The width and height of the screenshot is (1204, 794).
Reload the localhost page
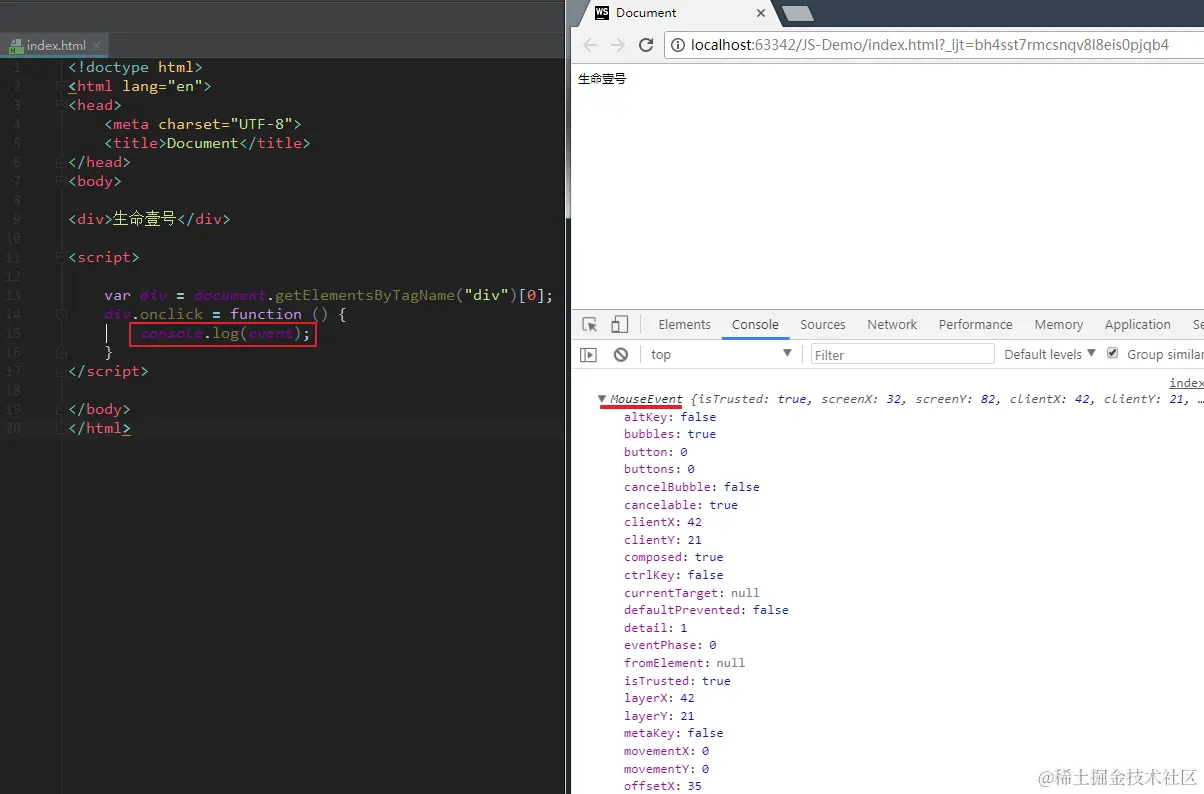tap(646, 45)
